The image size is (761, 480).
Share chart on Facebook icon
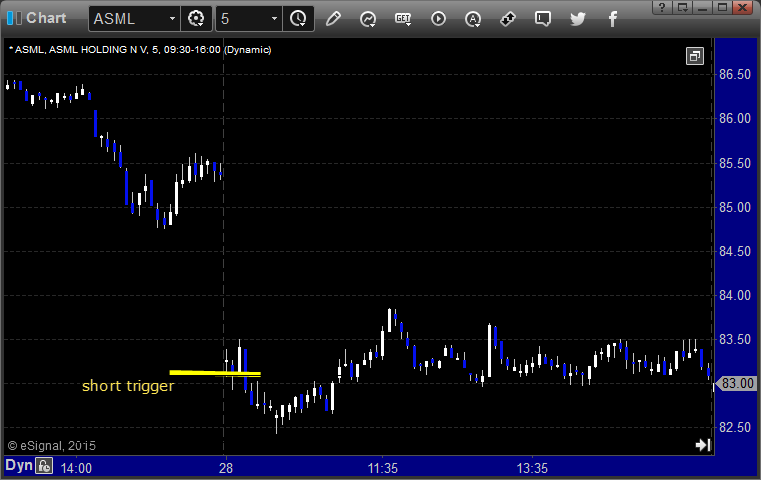[612, 19]
